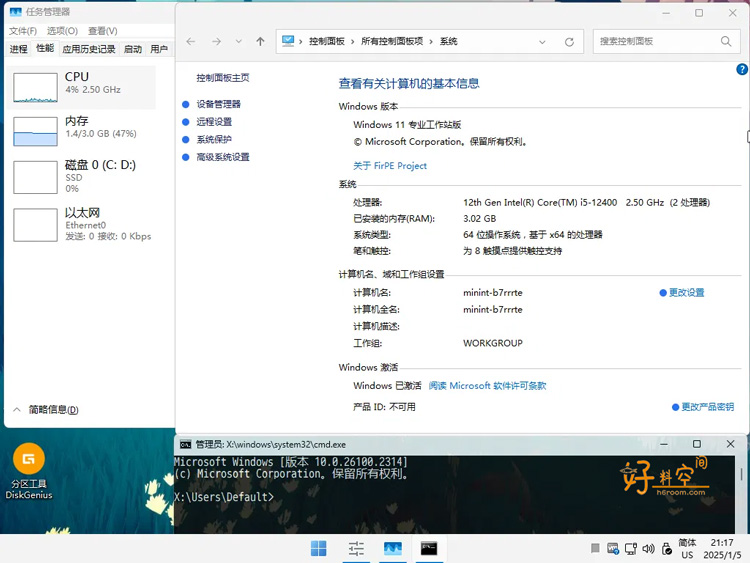Switch input method 简体 US indicator

click(x=687, y=549)
